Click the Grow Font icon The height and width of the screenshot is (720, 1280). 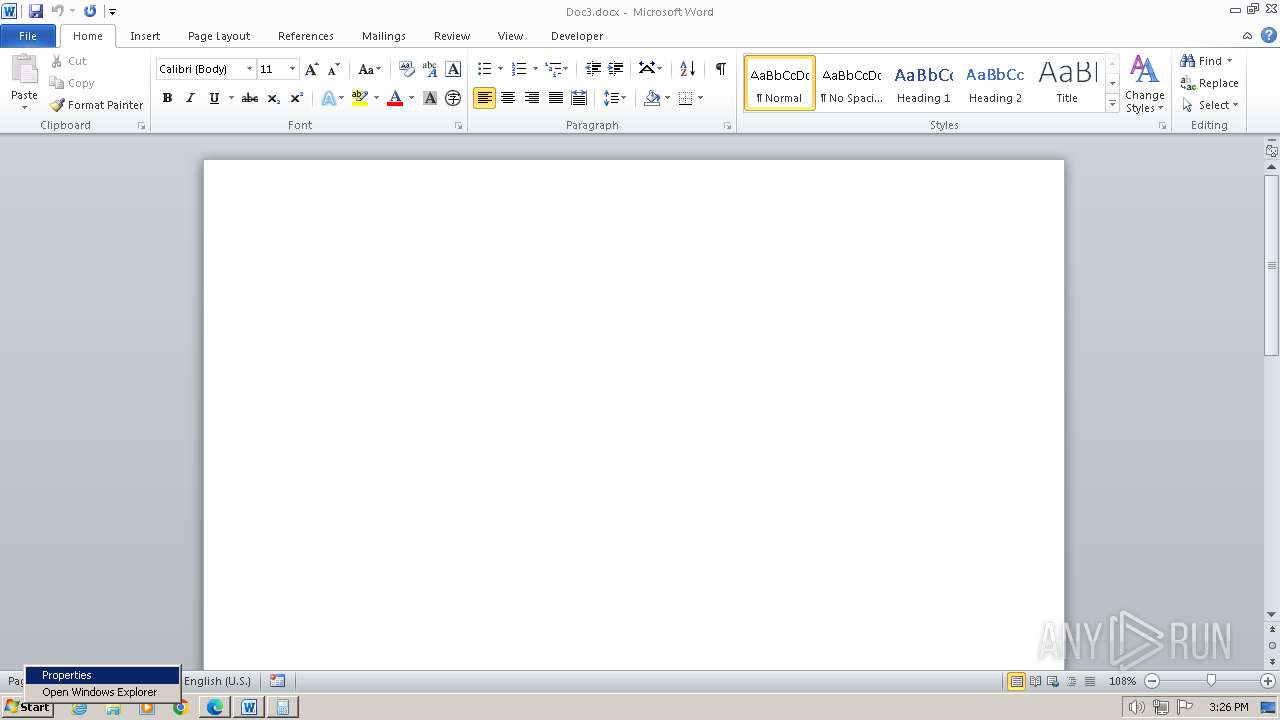click(312, 69)
